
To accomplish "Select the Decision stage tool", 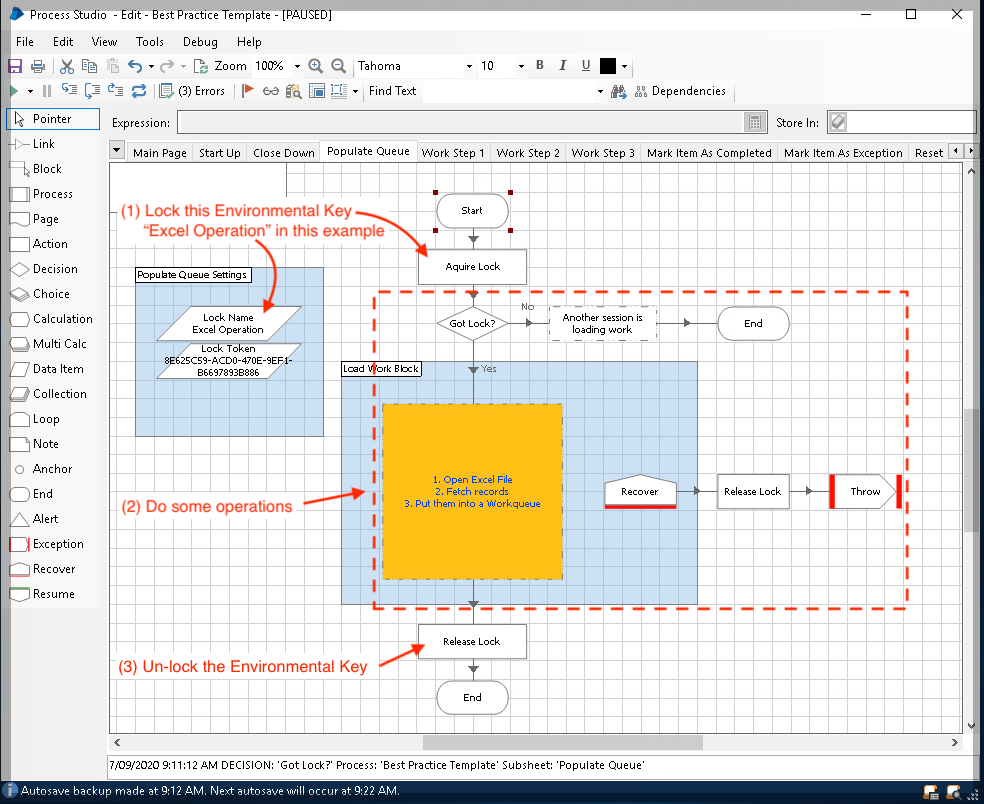I will coord(54,269).
